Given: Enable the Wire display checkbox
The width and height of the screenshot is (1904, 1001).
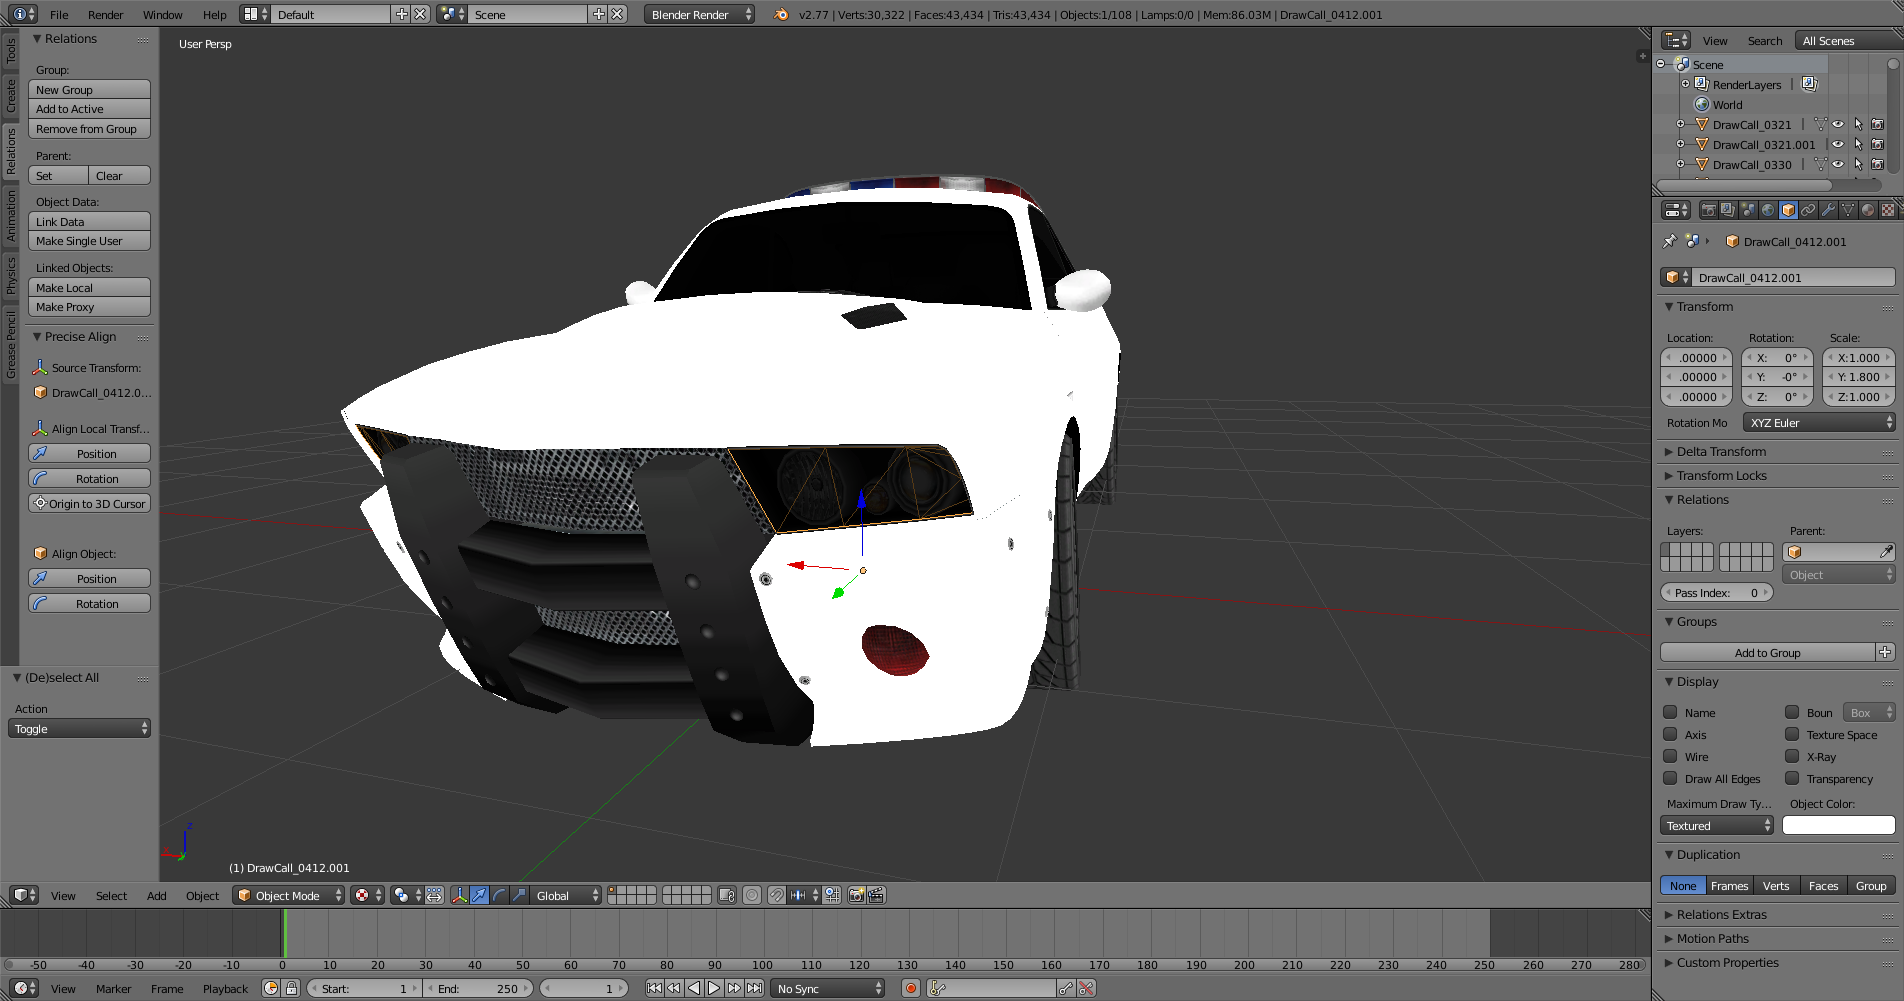Looking at the screenshot, I should coord(1670,756).
